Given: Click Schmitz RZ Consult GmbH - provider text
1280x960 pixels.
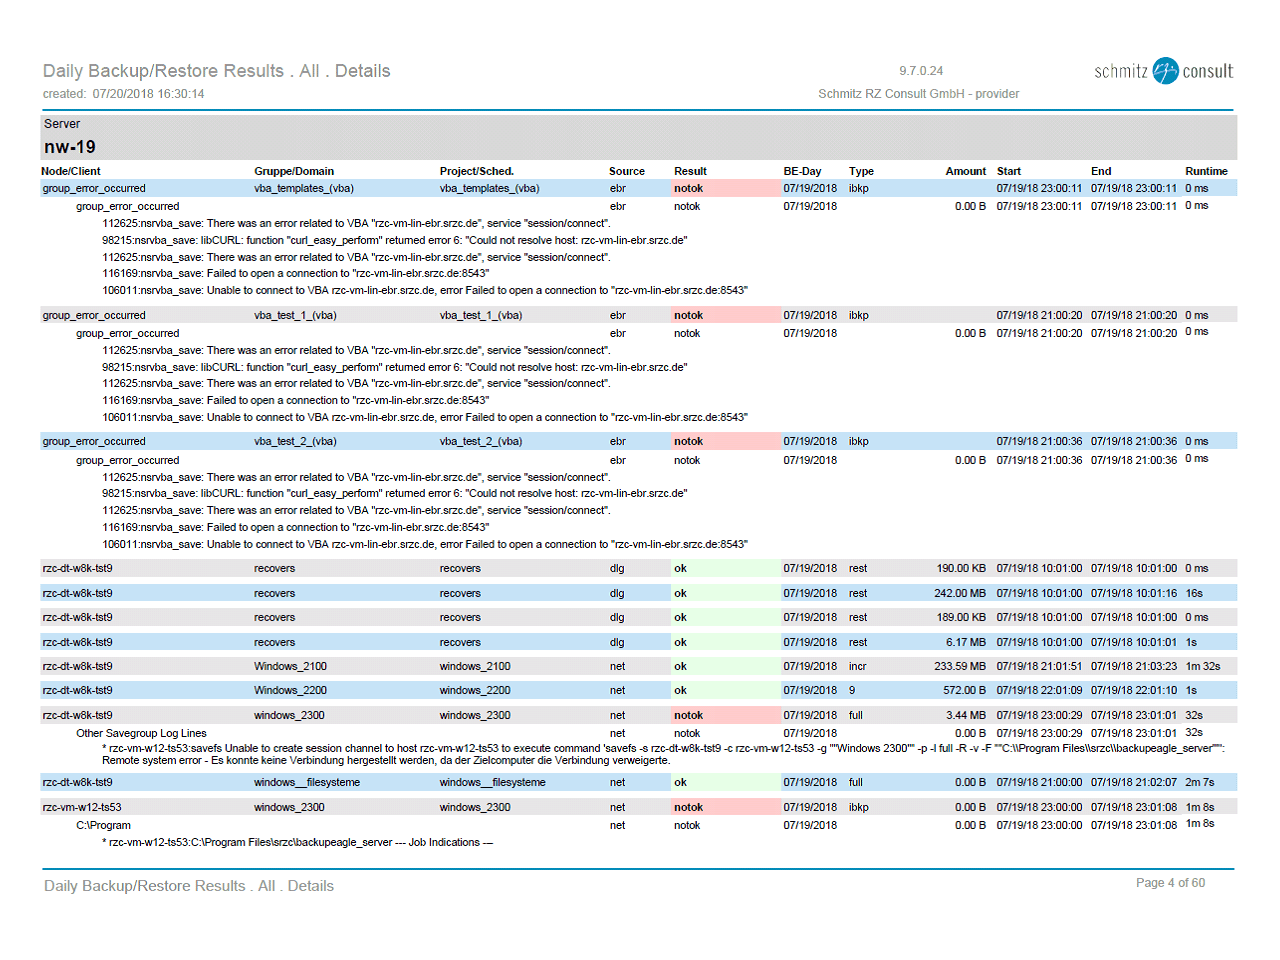Looking at the screenshot, I should [919, 94].
